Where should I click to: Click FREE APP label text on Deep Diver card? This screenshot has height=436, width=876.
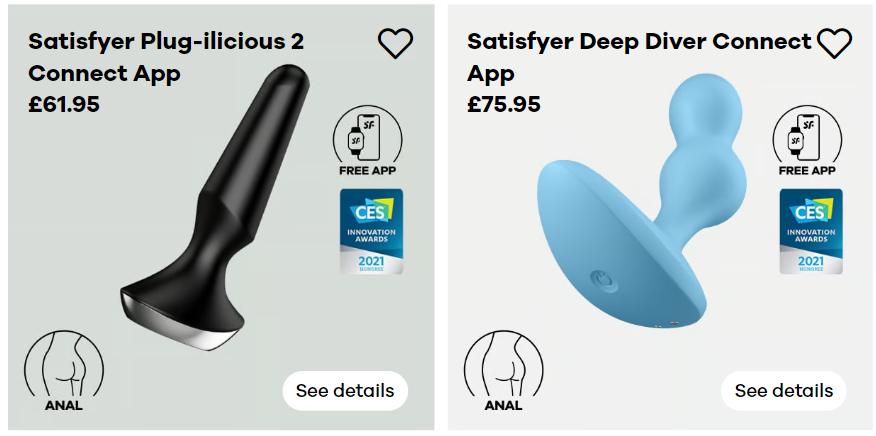click(x=807, y=170)
